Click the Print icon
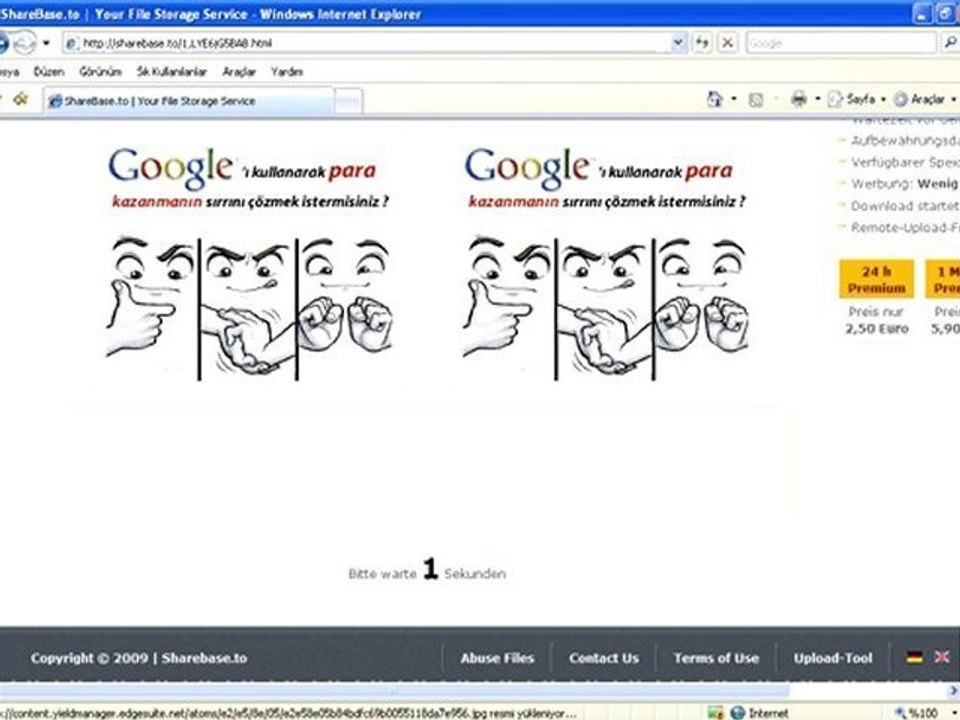This screenshot has height=720, width=960. pyautogui.click(x=798, y=99)
